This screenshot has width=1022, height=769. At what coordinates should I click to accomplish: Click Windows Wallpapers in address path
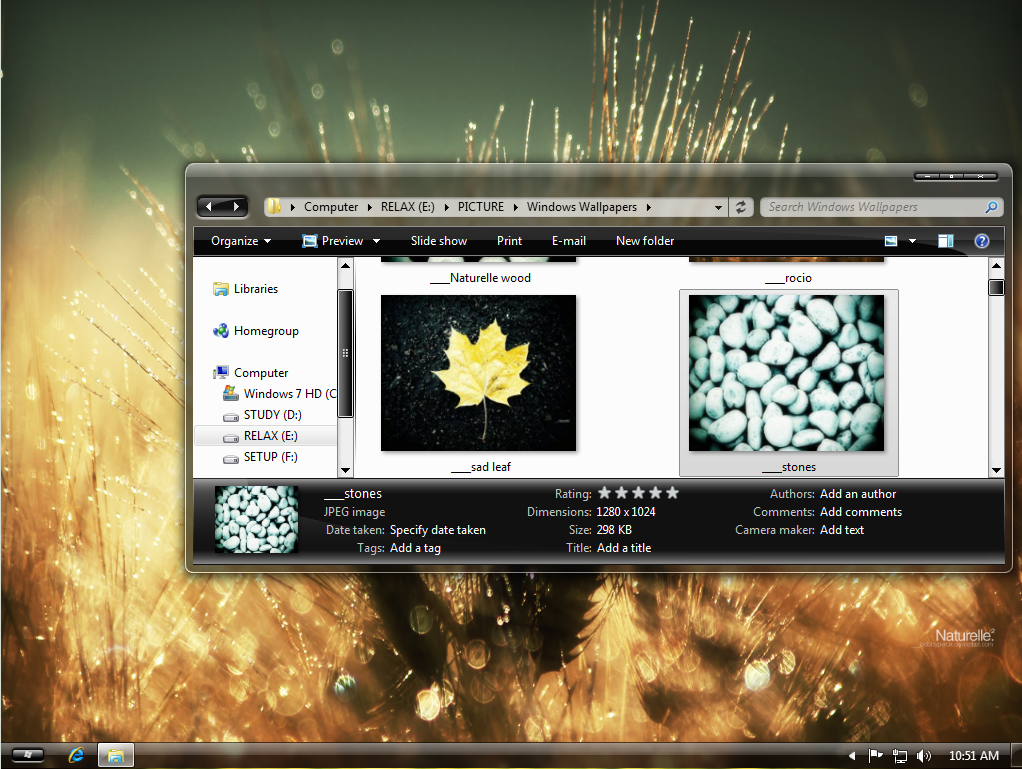click(581, 207)
